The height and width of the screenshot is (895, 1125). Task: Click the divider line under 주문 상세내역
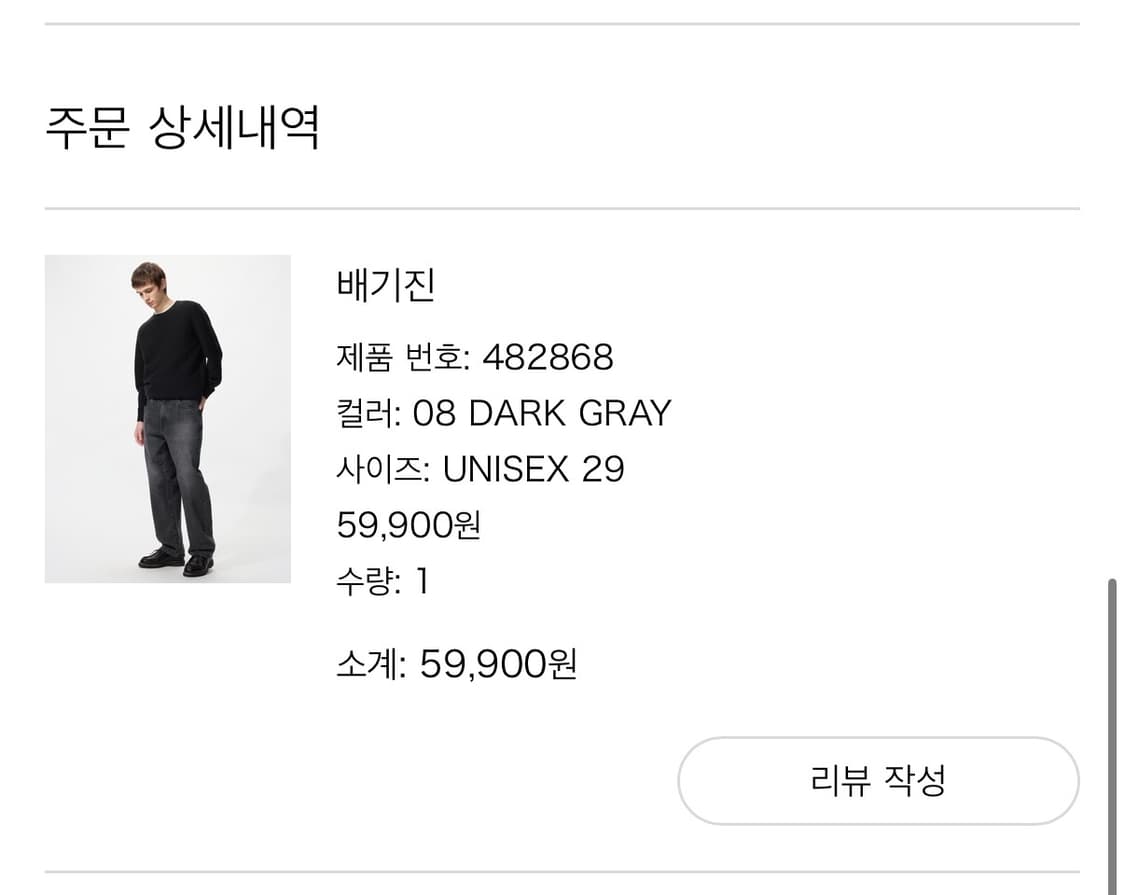[560, 208]
